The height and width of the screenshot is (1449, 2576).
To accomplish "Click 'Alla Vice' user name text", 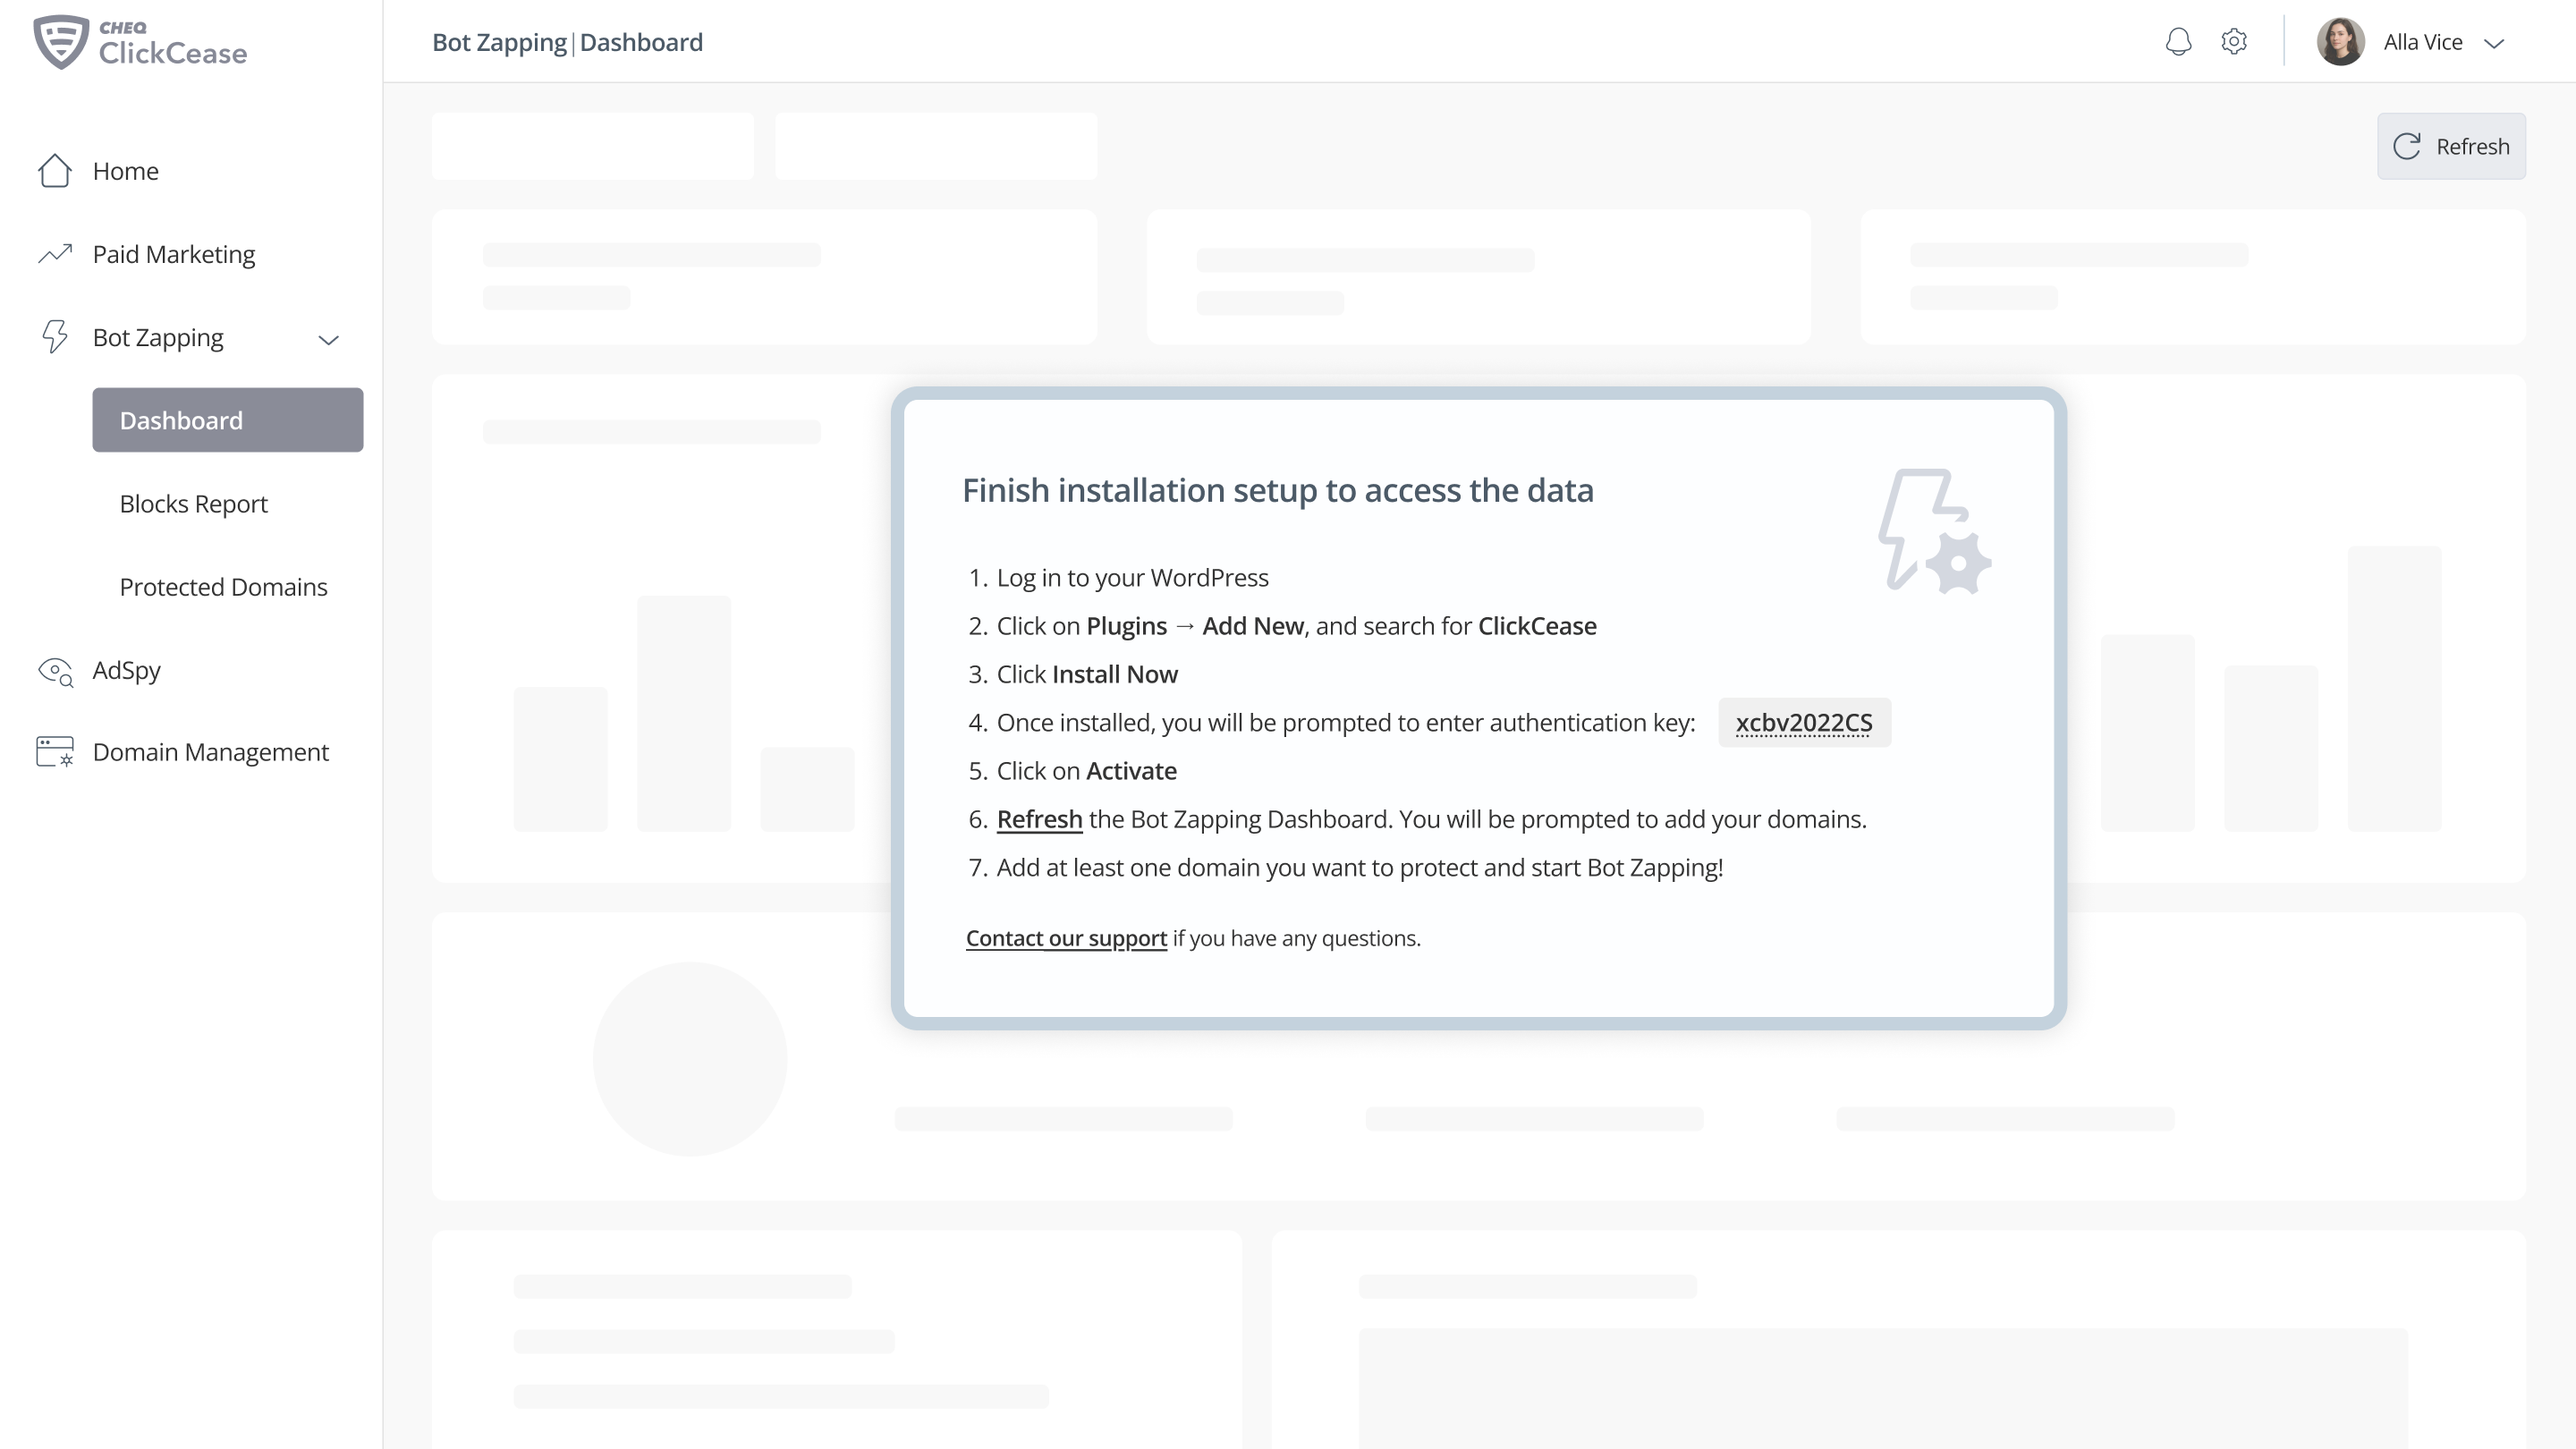I will [2423, 42].
